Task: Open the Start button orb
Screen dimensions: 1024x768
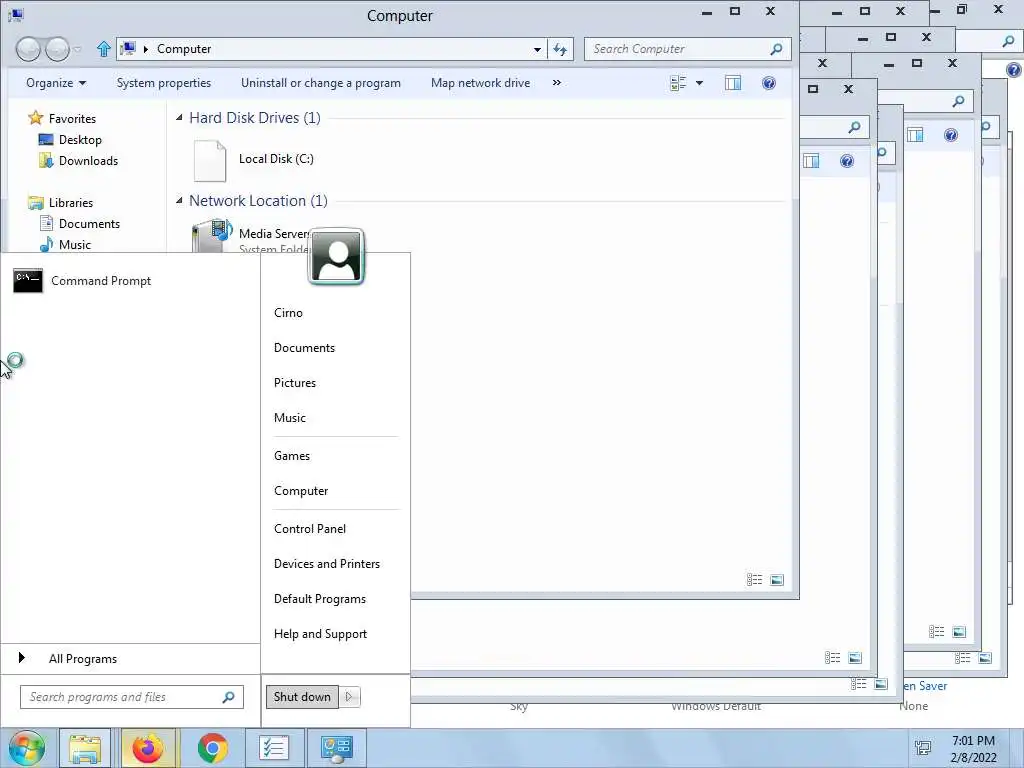Action: (x=27, y=748)
